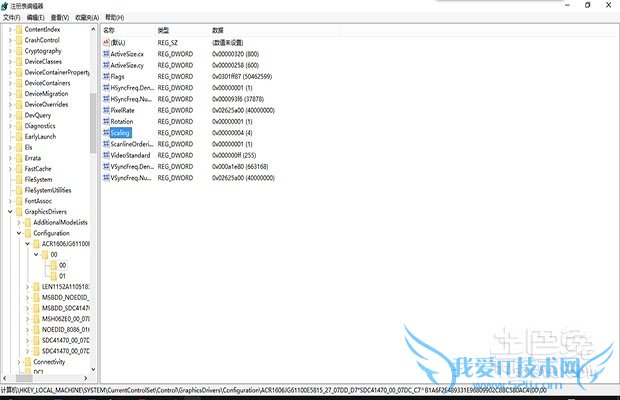Viewport: 620px width, 400px height.
Task: Click the ScanlineOrdering DWORD value icon
Action: click(x=106, y=144)
